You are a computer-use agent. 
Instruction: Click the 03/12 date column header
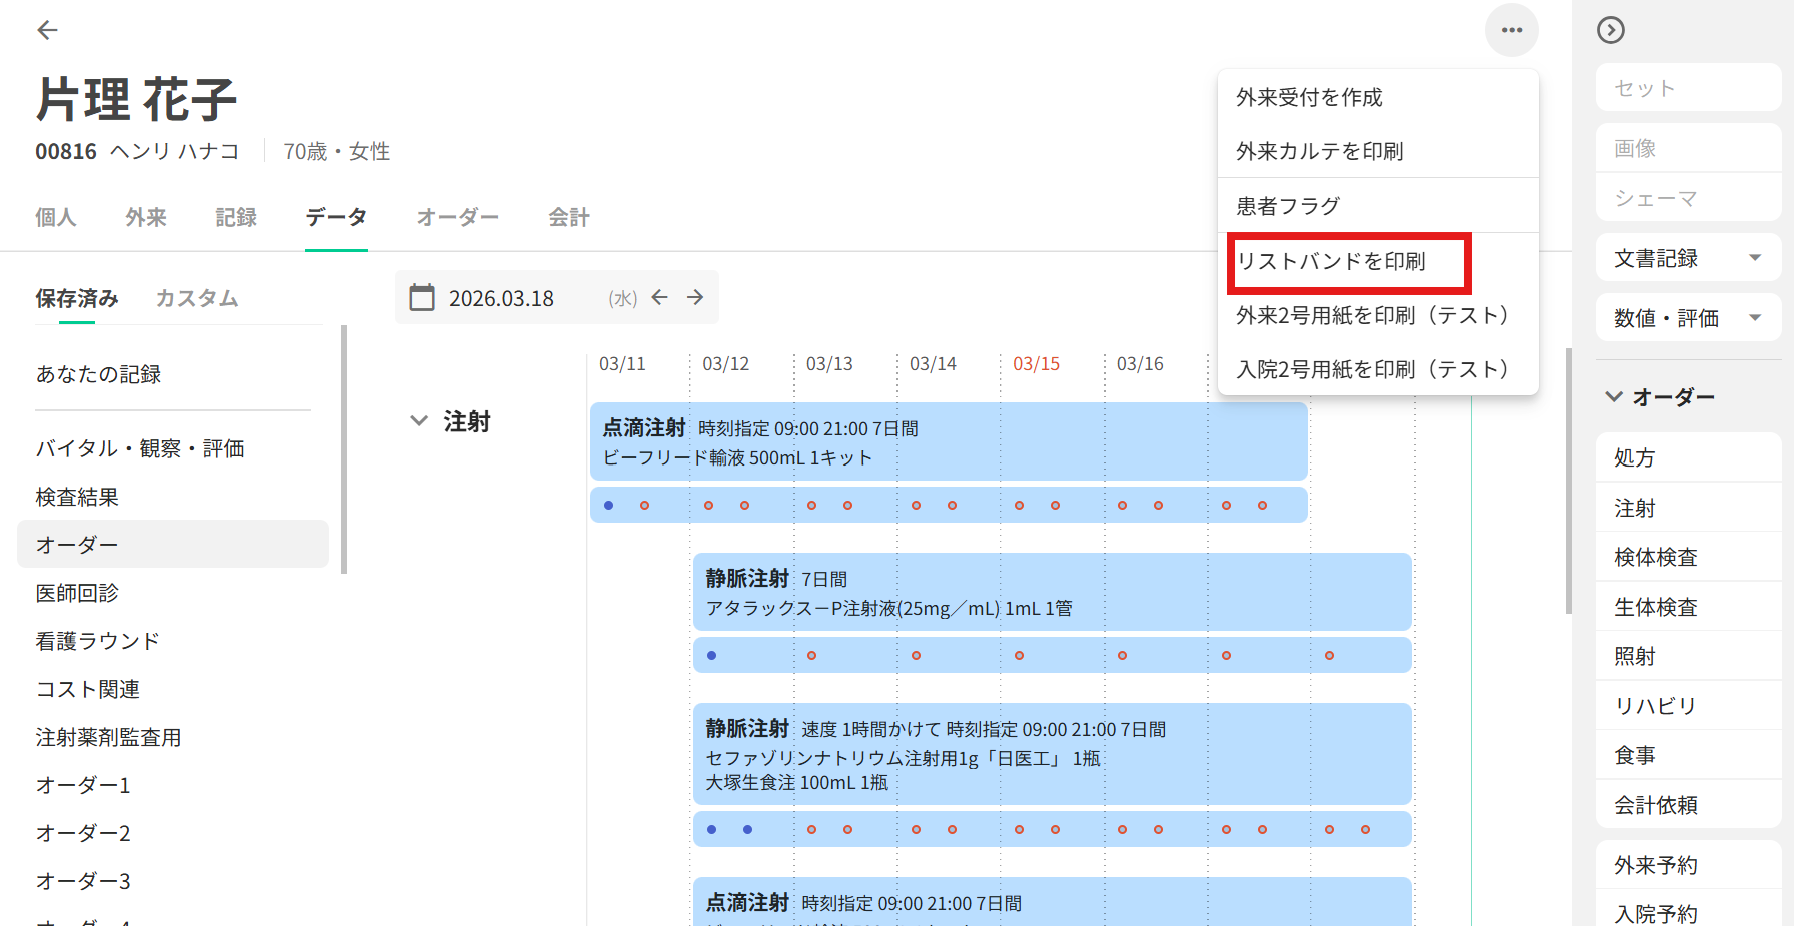(x=726, y=364)
